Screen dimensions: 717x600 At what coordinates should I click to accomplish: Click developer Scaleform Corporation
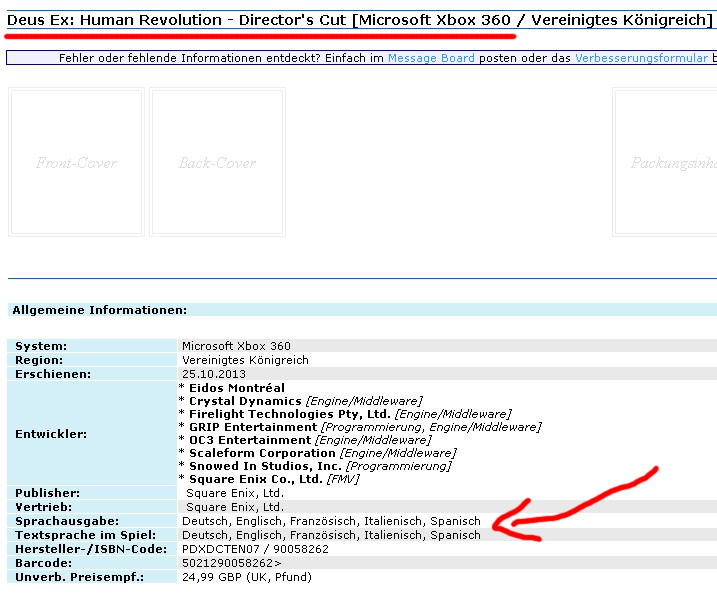(262, 453)
